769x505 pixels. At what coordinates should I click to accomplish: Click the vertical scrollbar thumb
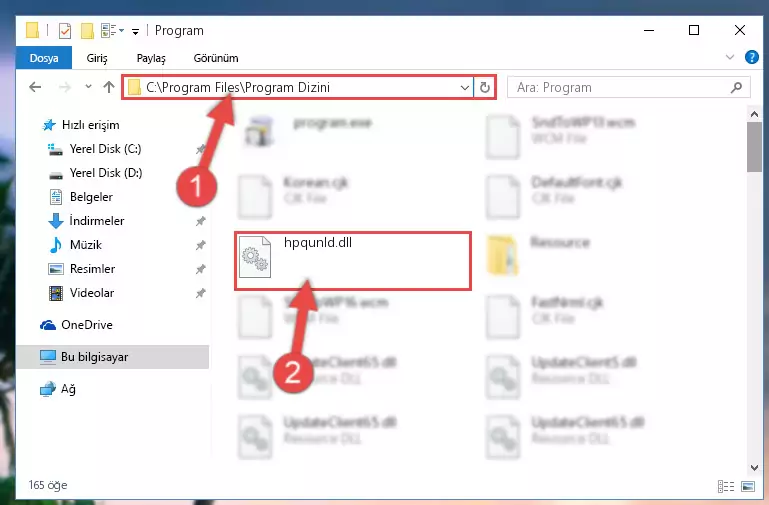[754, 147]
